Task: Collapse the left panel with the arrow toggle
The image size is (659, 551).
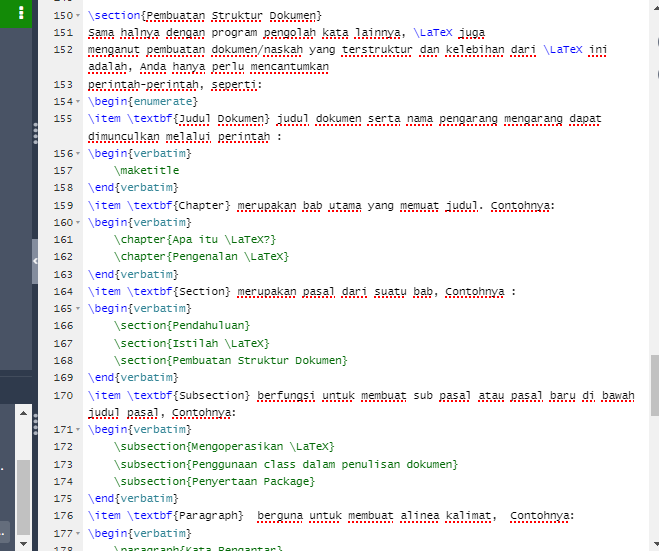Action: [x=35, y=261]
